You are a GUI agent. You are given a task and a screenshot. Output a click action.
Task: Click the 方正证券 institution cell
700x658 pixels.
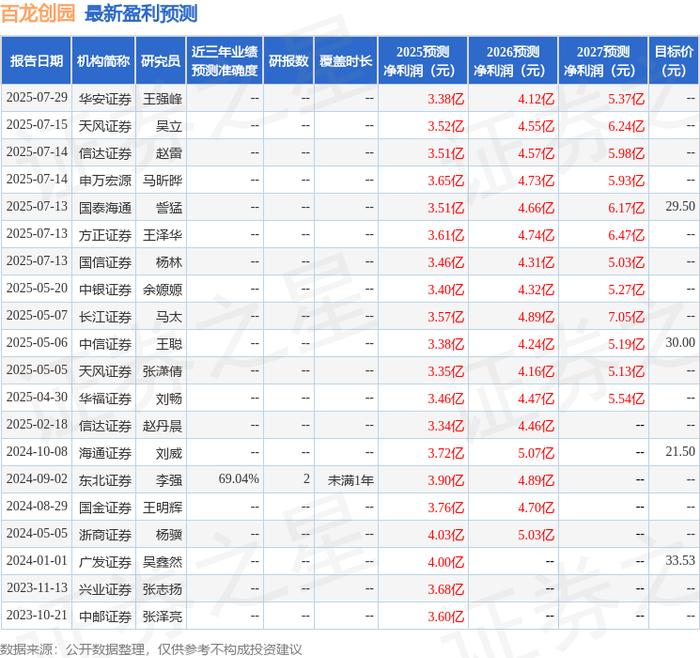pyautogui.click(x=105, y=235)
